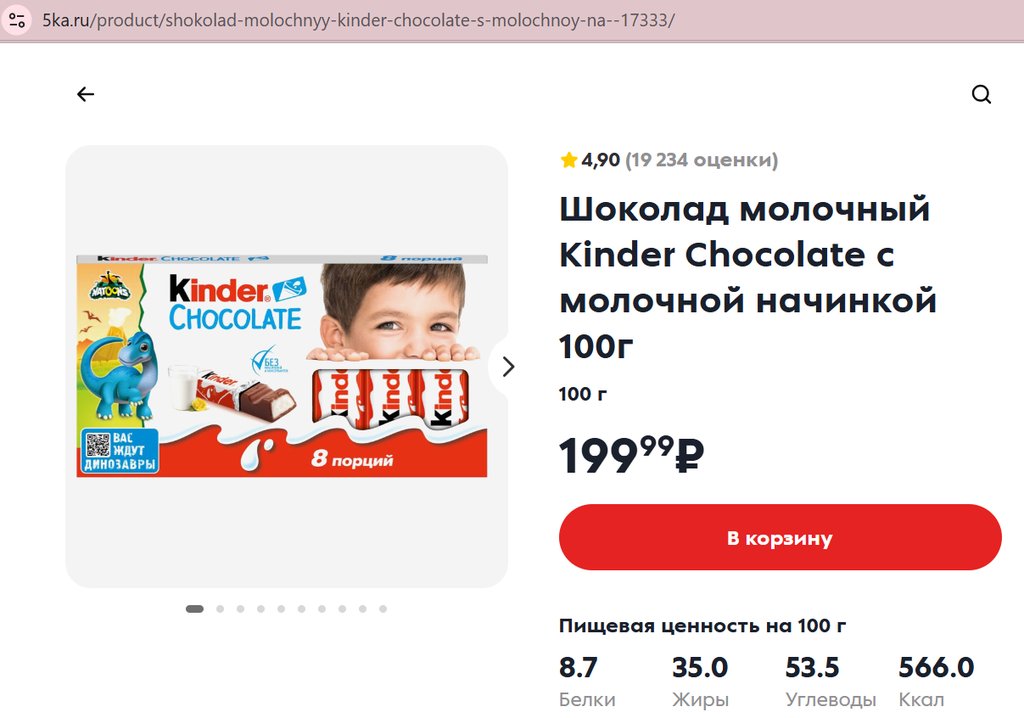Click the yellow rating star icon
Image resolution: width=1024 pixels, height=718 pixels.
click(x=569, y=160)
